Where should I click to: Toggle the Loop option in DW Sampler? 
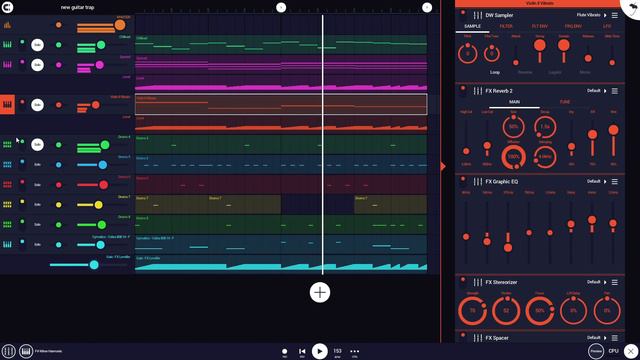click(x=495, y=72)
